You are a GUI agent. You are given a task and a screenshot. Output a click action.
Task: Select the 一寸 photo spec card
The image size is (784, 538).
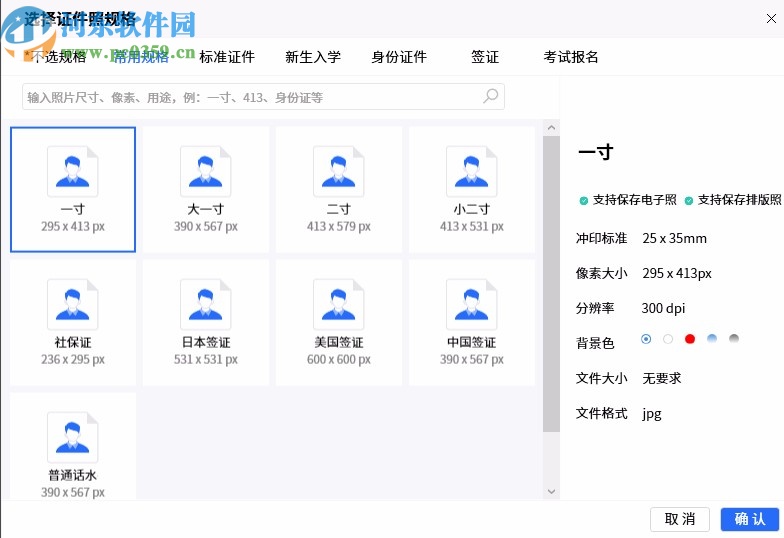point(73,190)
